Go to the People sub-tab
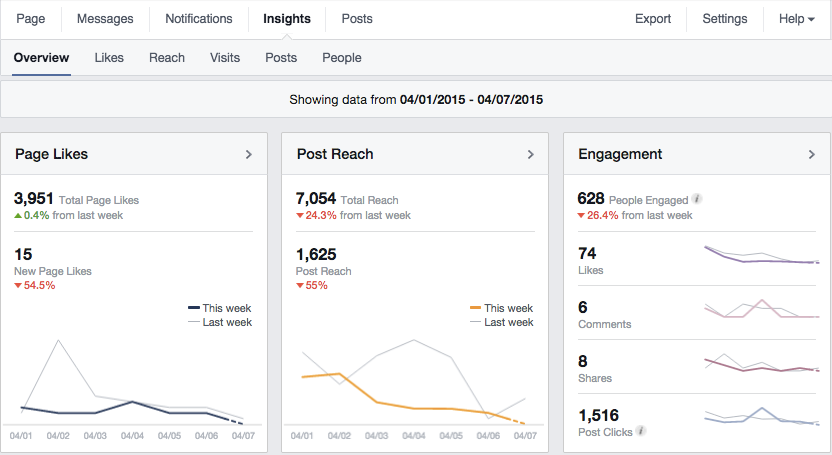Image resolution: width=832 pixels, height=455 pixels. click(x=342, y=58)
